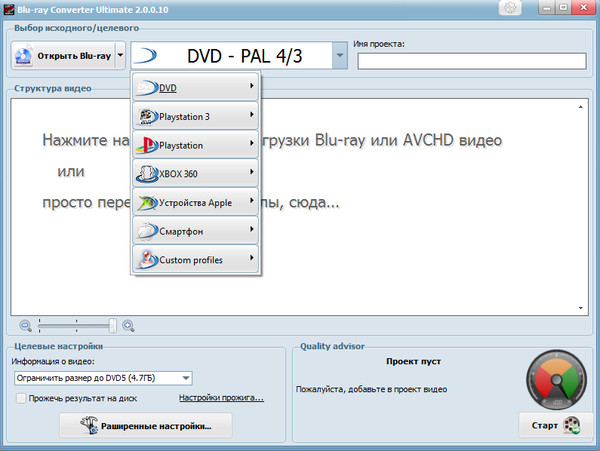Image resolution: width=600 pixels, height=451 pixels.
Task: Click the zoom slider handle
Action: pos(113,325)
